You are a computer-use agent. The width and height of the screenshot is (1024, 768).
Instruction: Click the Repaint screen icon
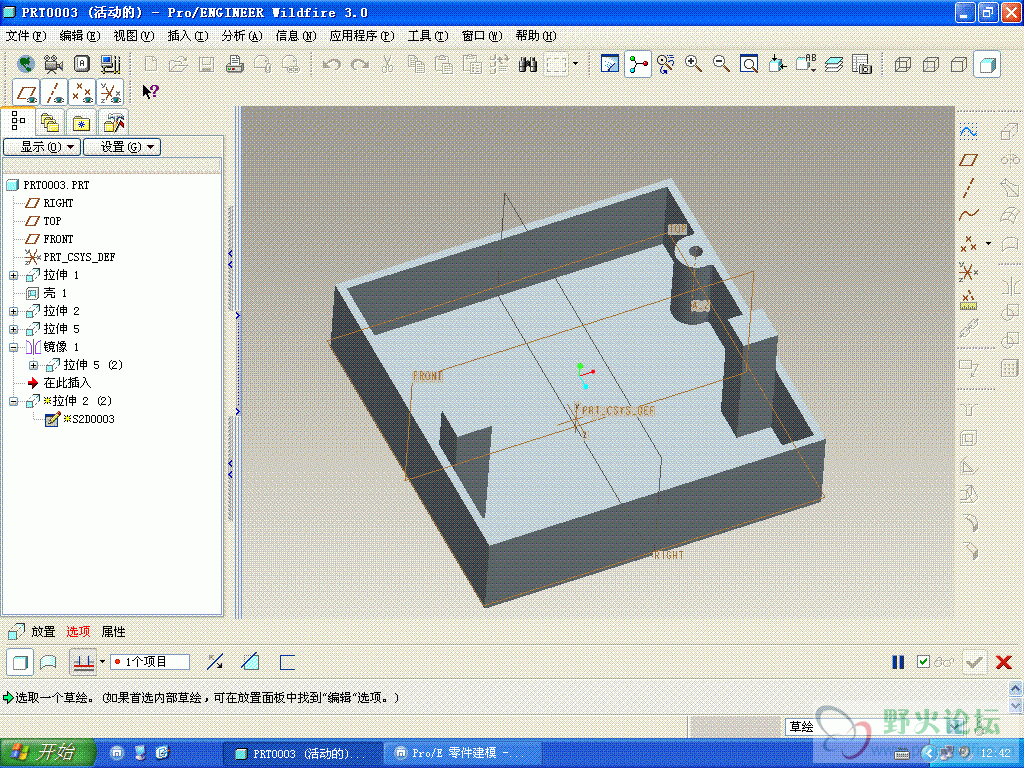click(609, 64)
